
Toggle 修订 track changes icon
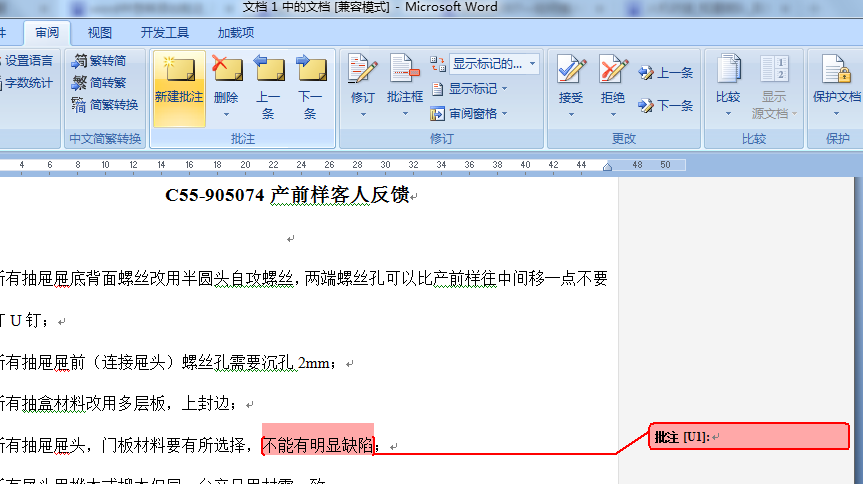click(363, 69)
